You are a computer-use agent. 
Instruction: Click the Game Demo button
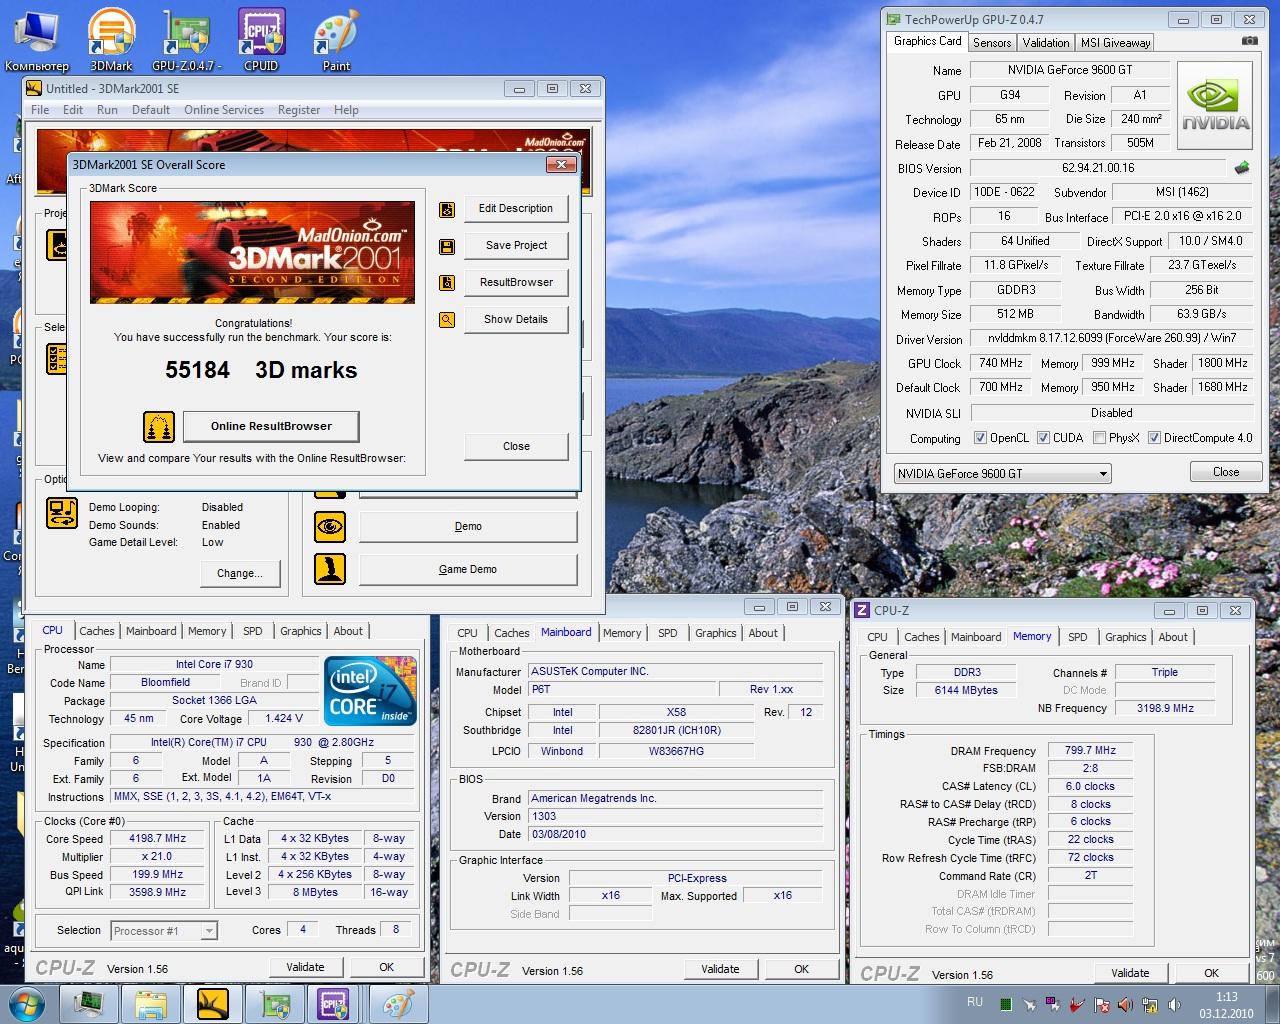pos(468,569)
